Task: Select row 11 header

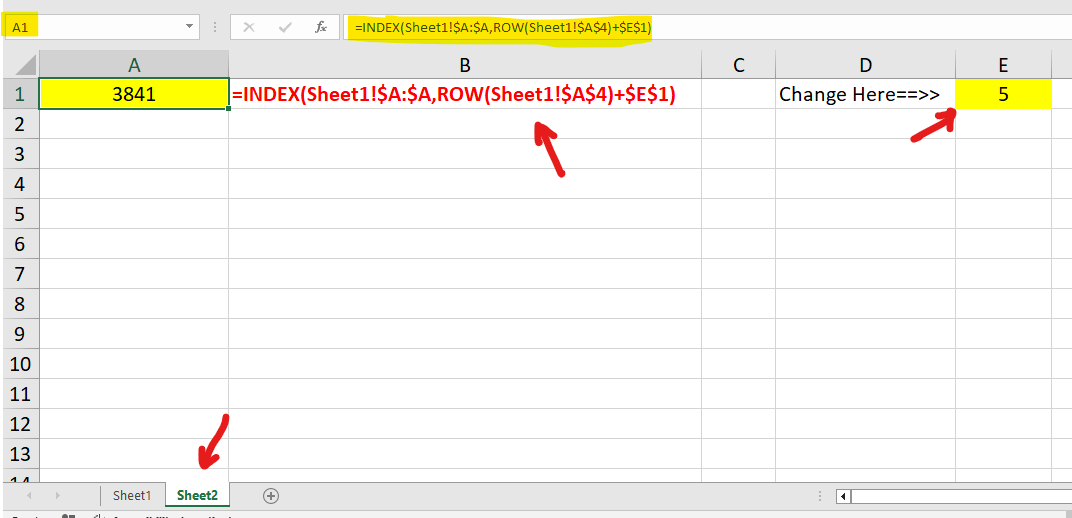Action: pos(22,394)
